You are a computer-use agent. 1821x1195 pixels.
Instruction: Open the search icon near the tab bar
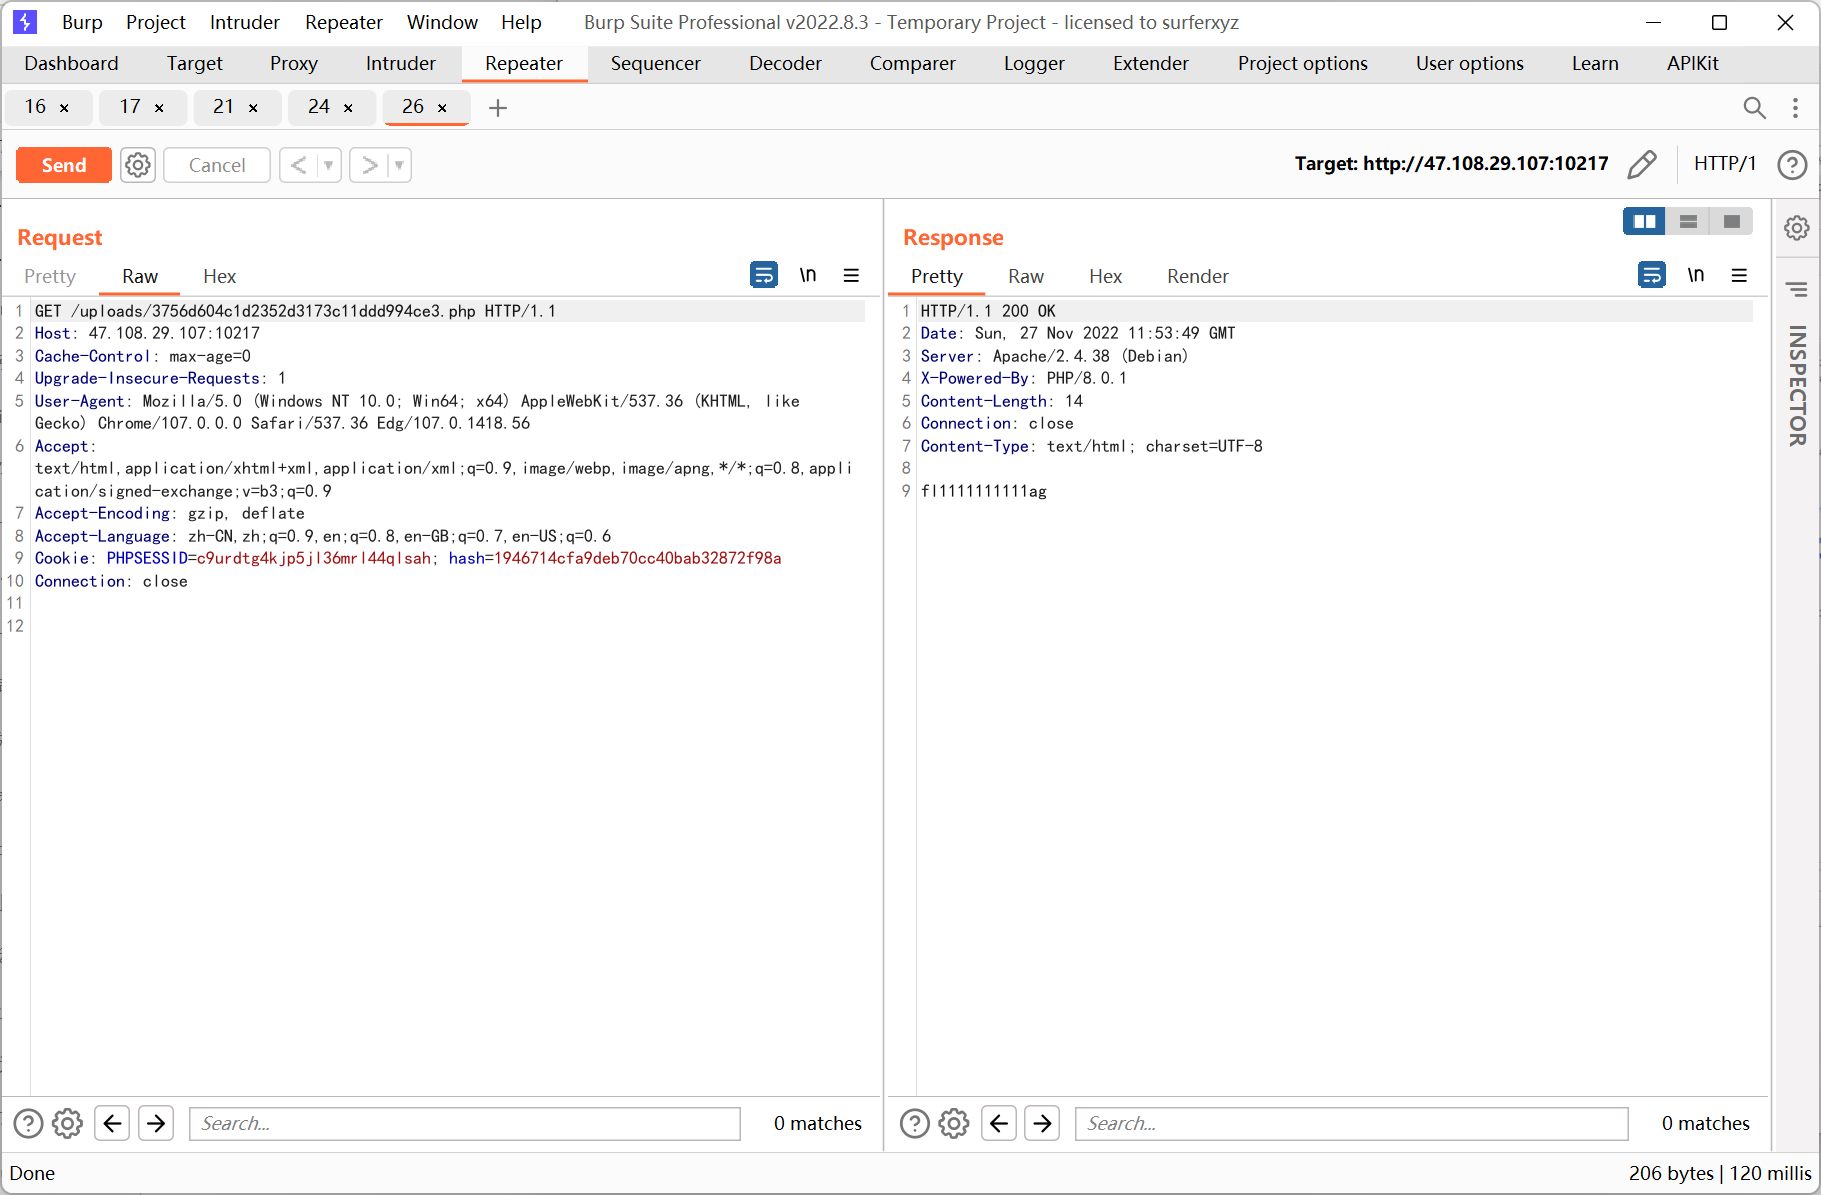point(1754,108)
